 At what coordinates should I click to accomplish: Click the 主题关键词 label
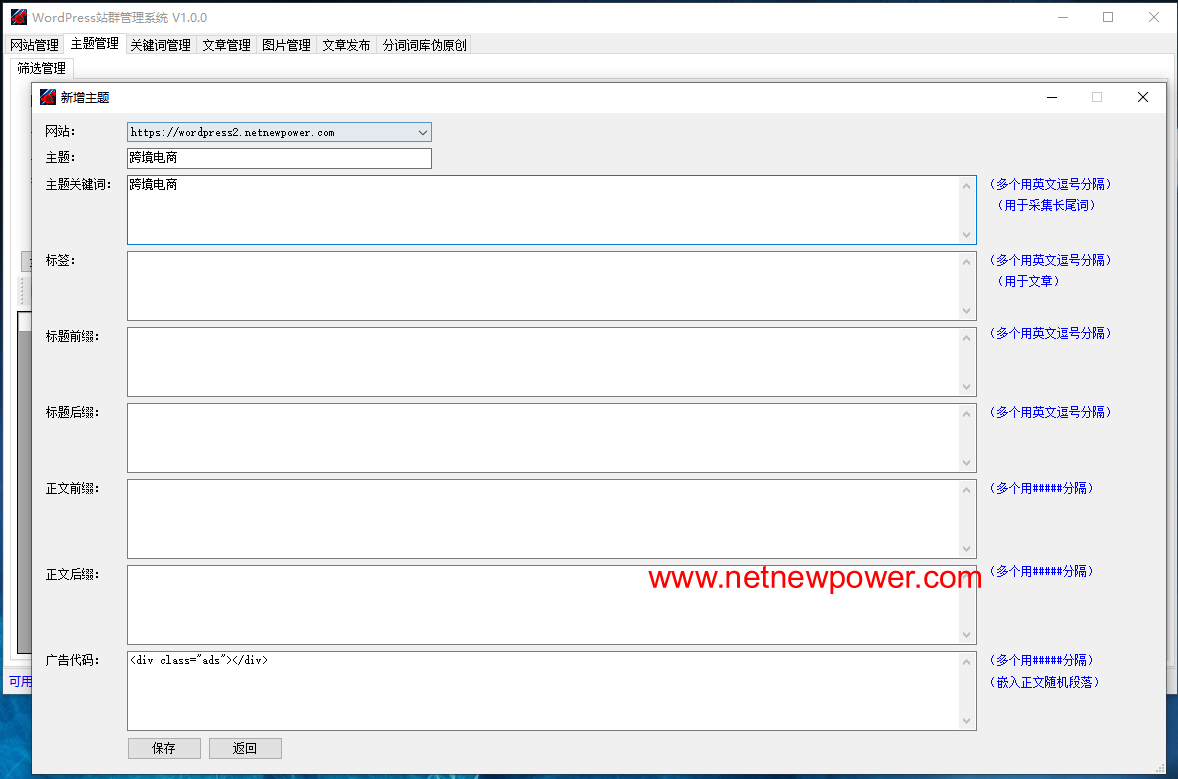(78, 185)
